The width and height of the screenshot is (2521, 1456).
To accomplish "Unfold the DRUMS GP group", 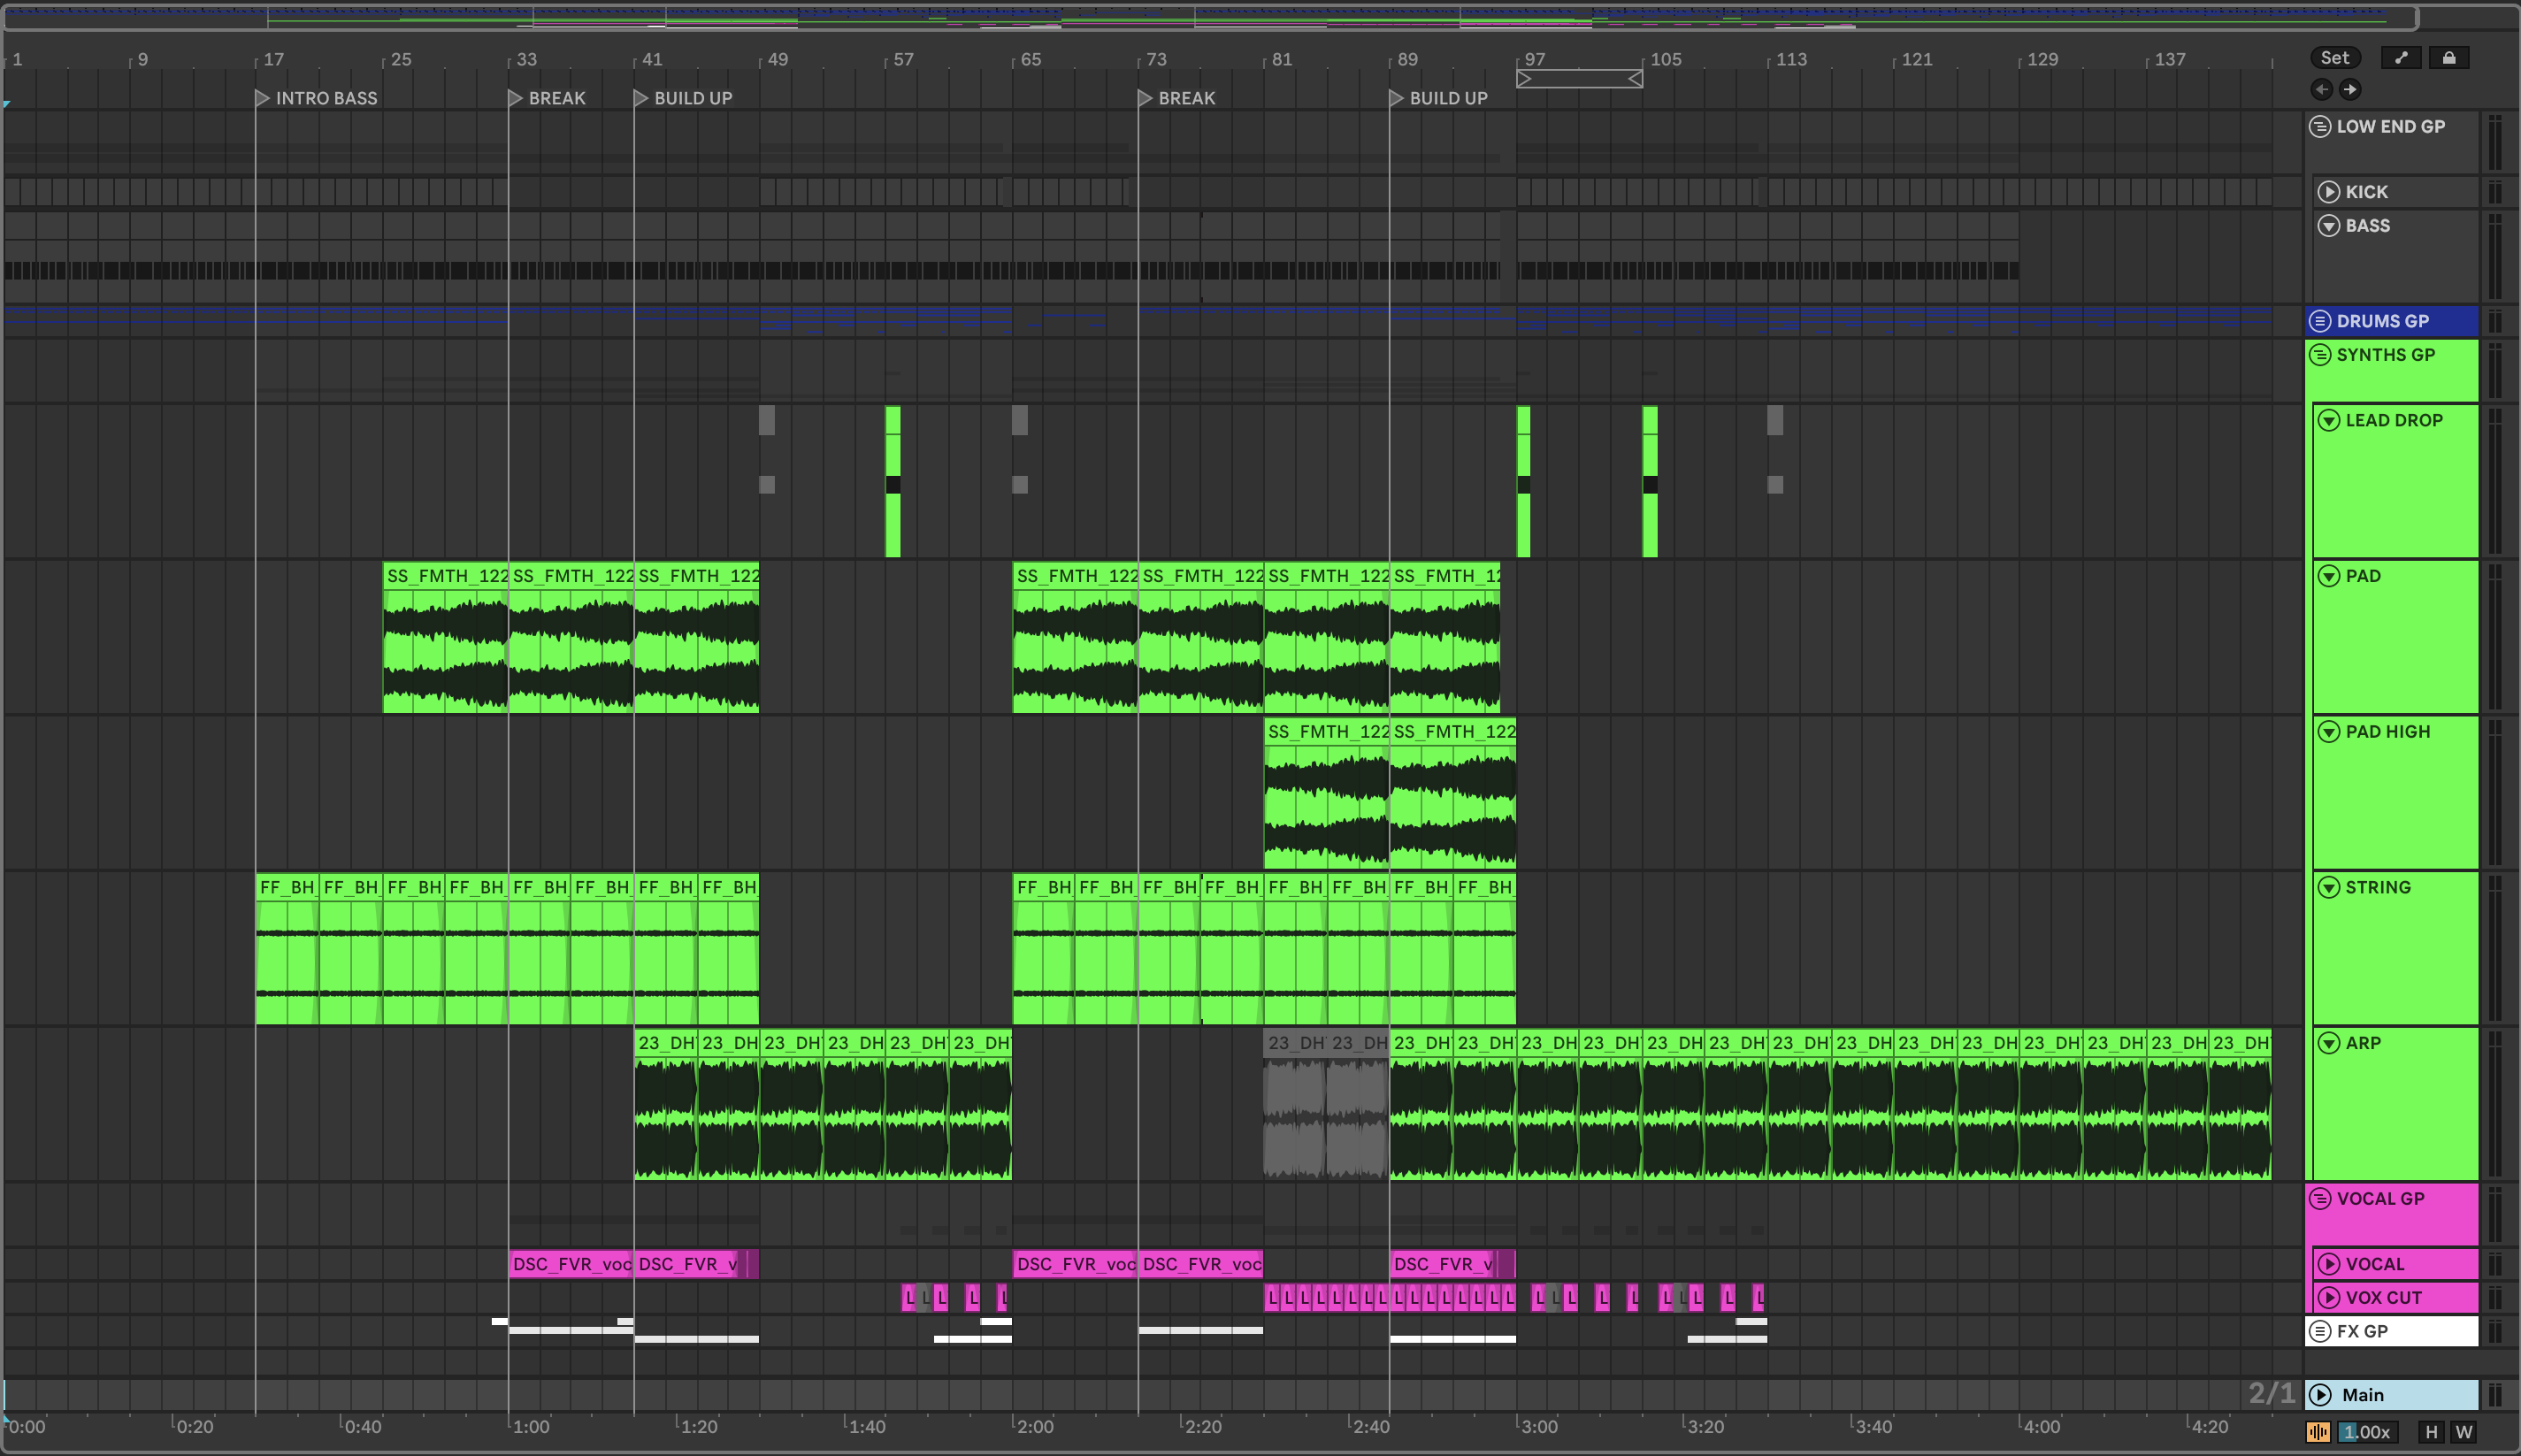I will (x=2320, y=321).
